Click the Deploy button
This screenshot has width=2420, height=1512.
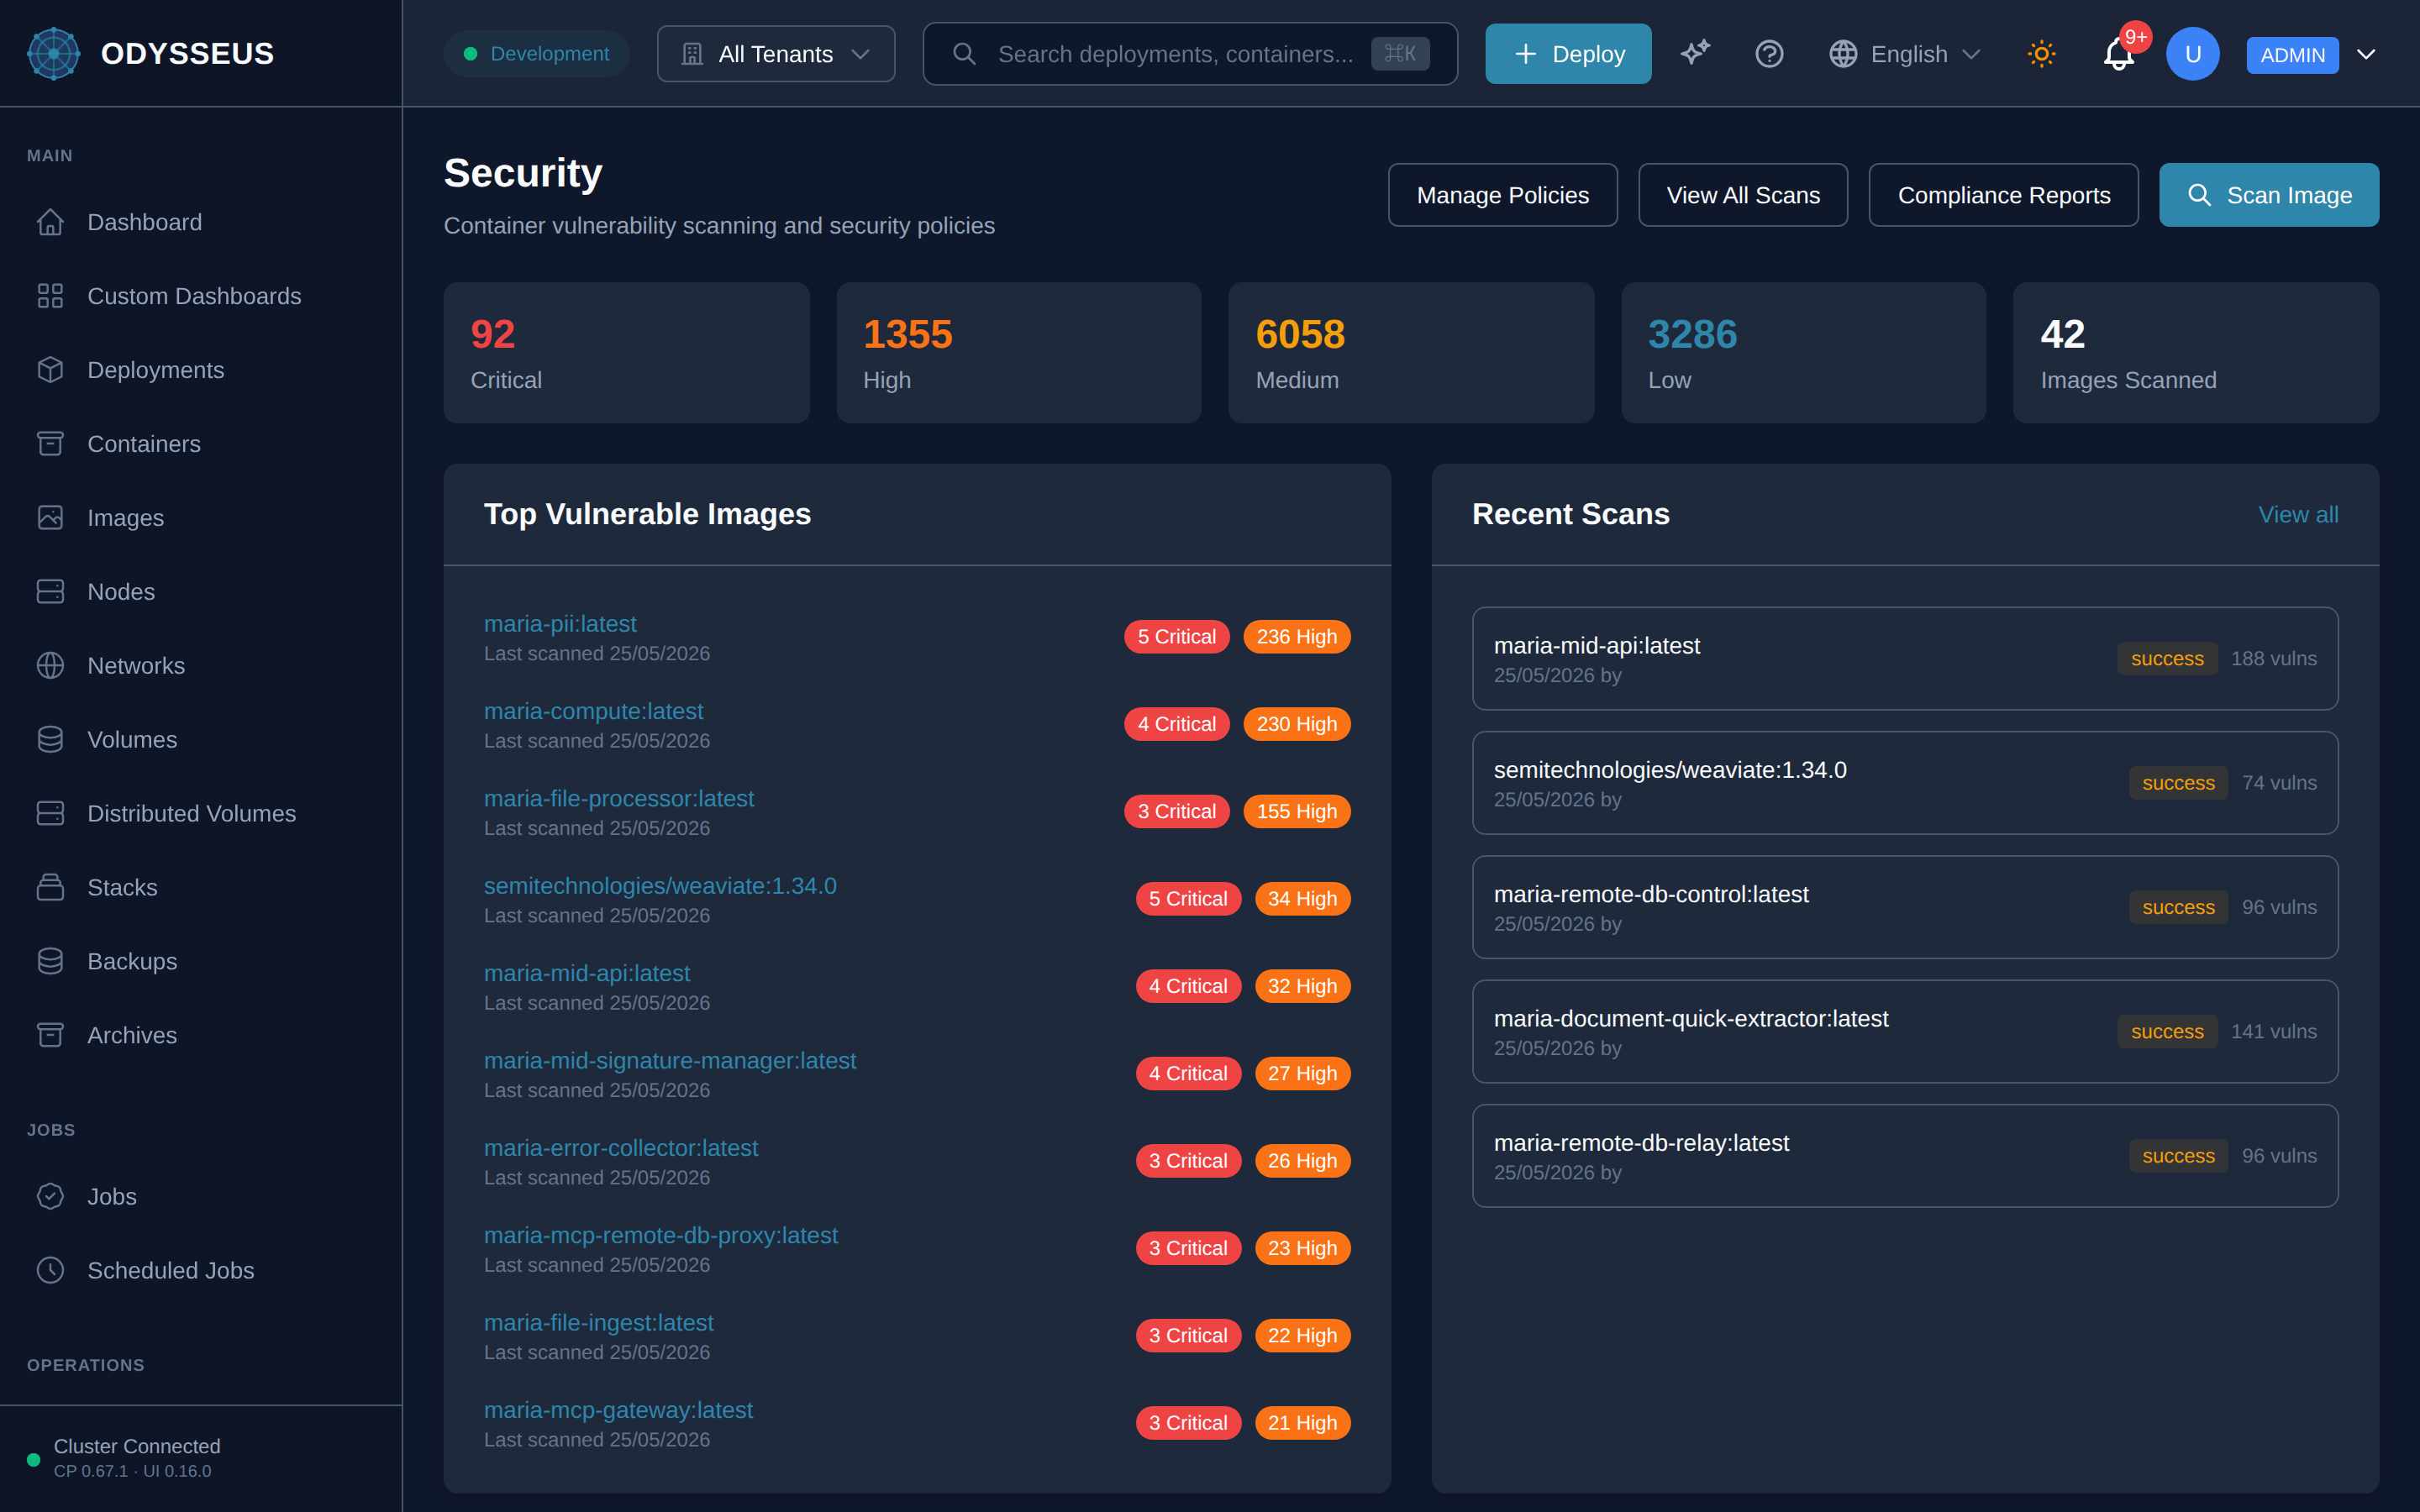1568,54
